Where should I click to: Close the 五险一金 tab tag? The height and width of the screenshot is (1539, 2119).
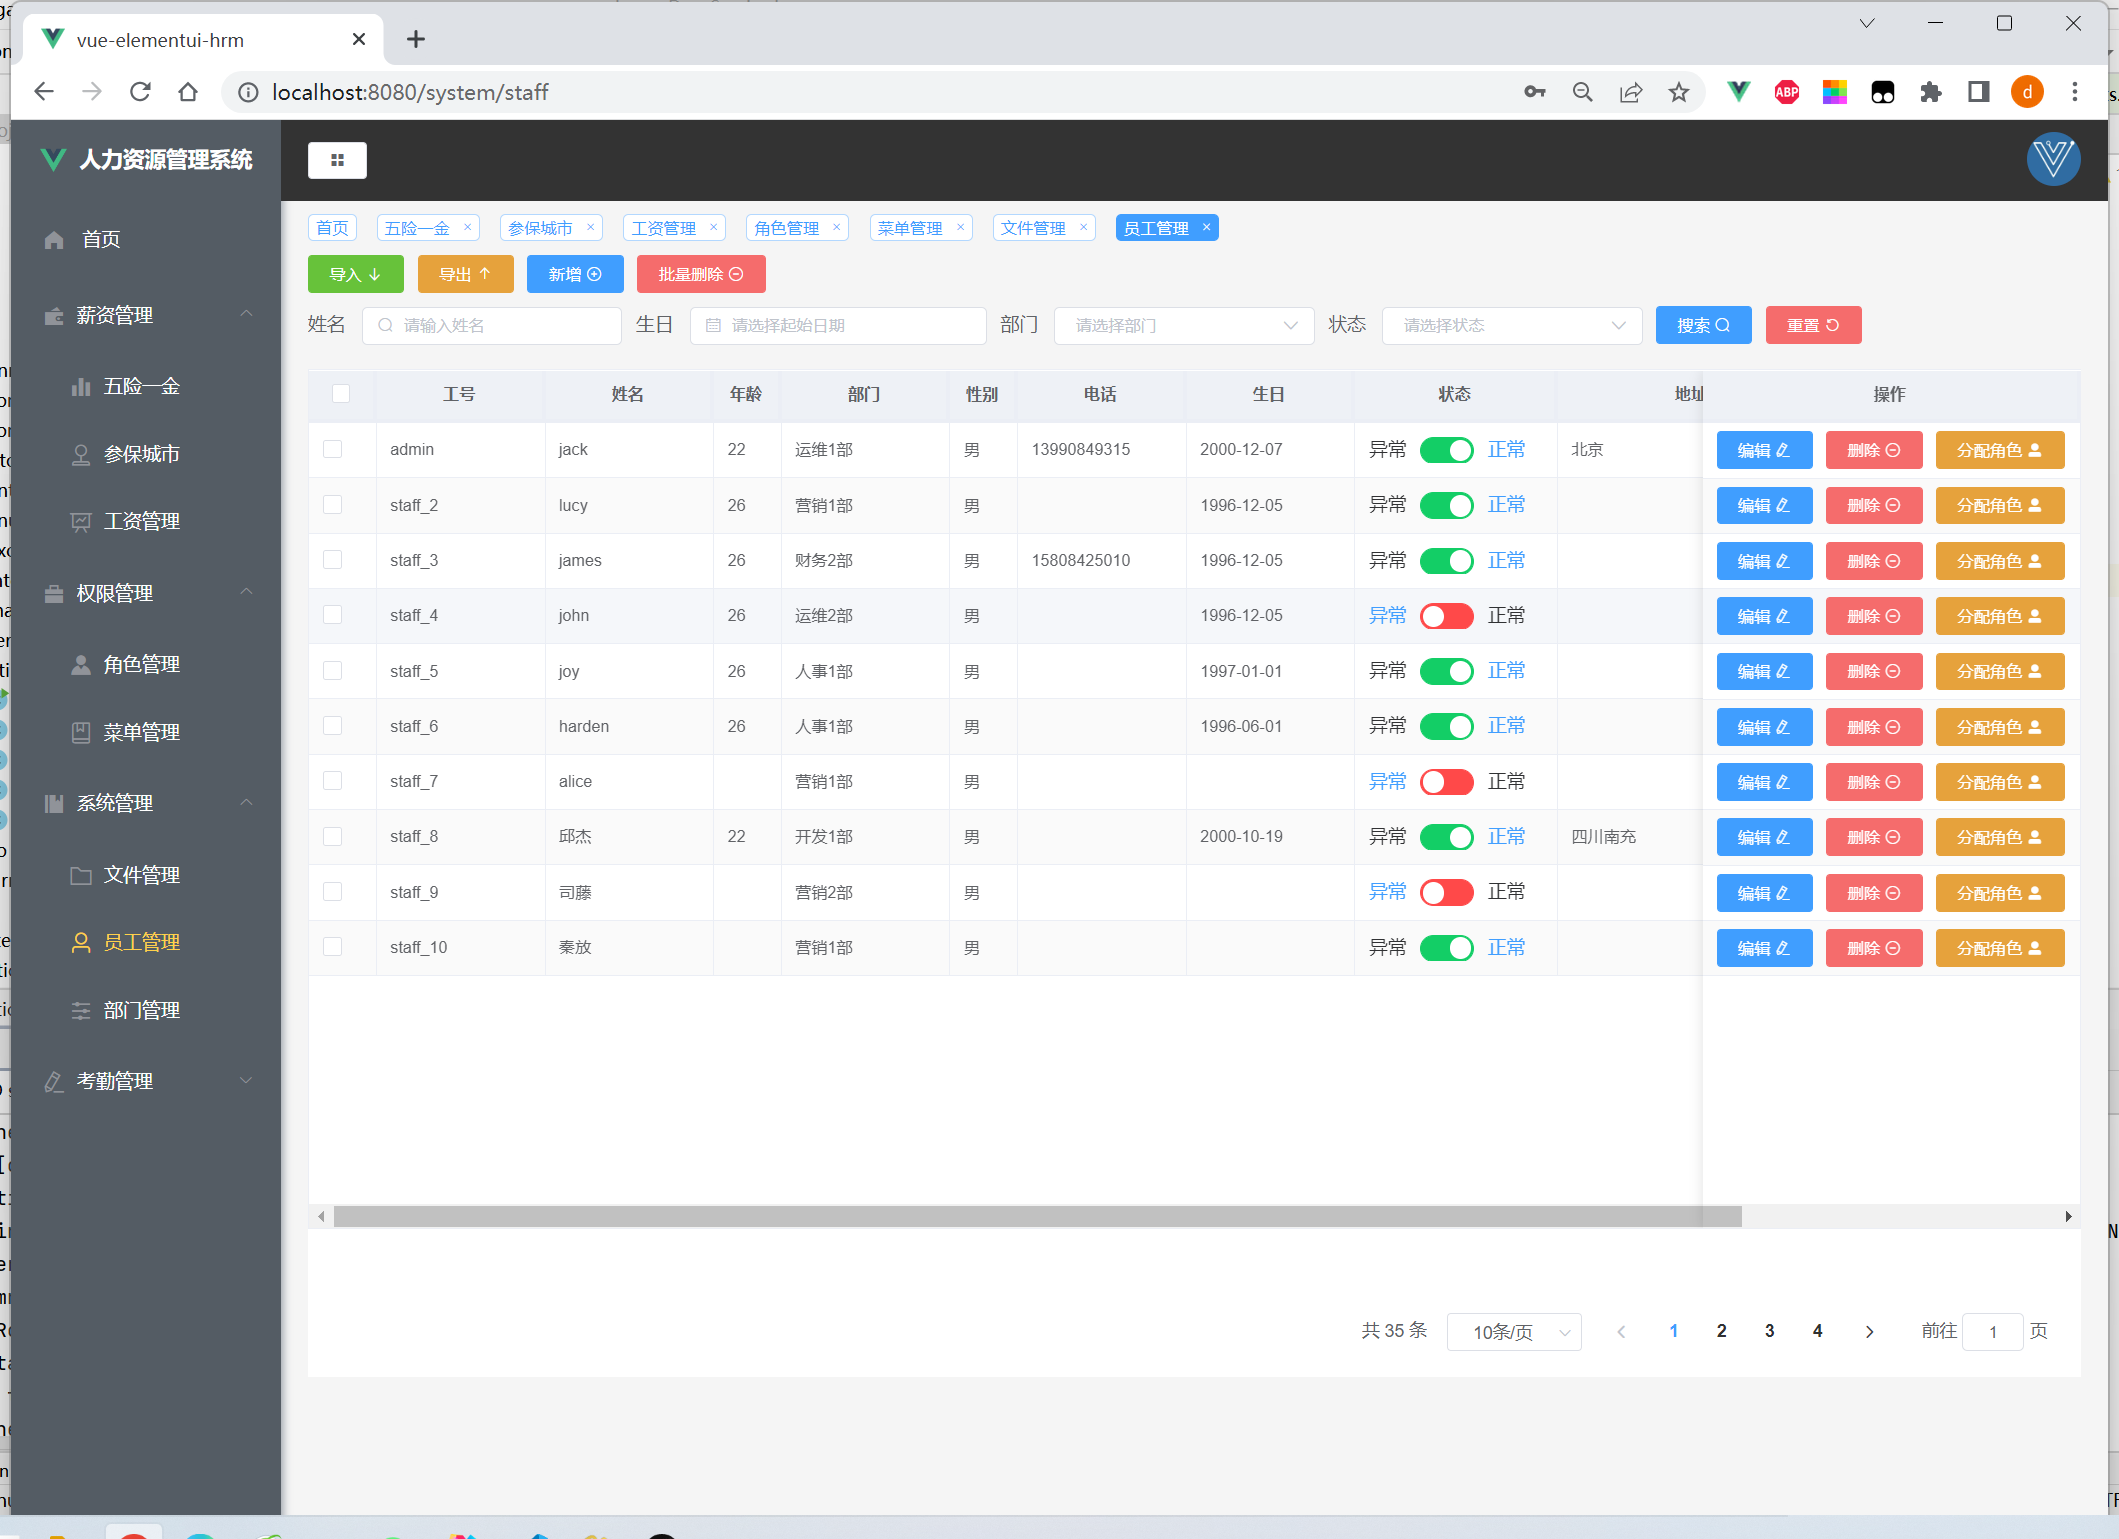pos(467,227)
